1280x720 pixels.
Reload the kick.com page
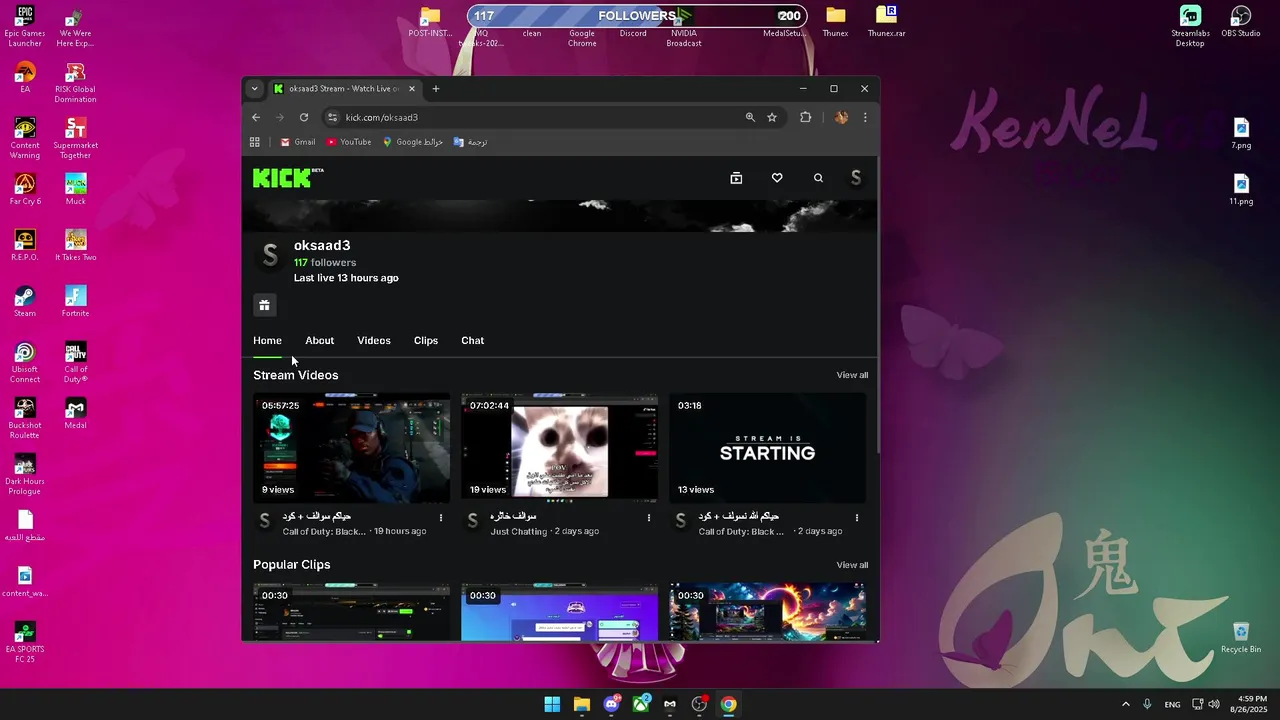(304, 117)
